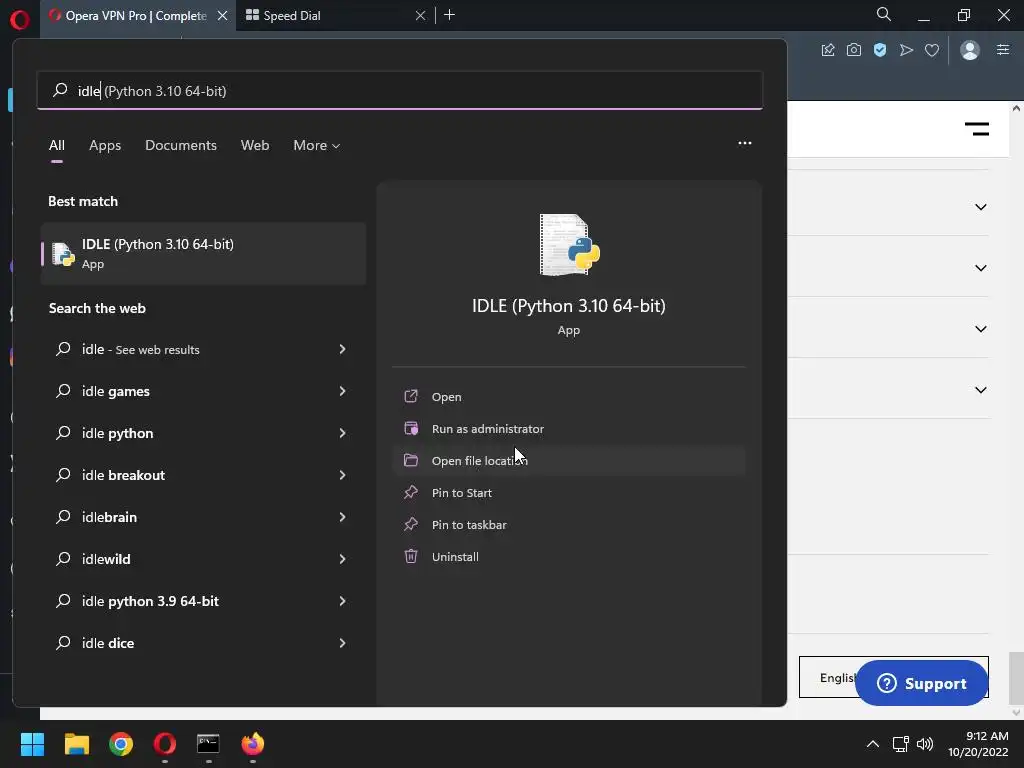Choose Open file location

[568, 460]
